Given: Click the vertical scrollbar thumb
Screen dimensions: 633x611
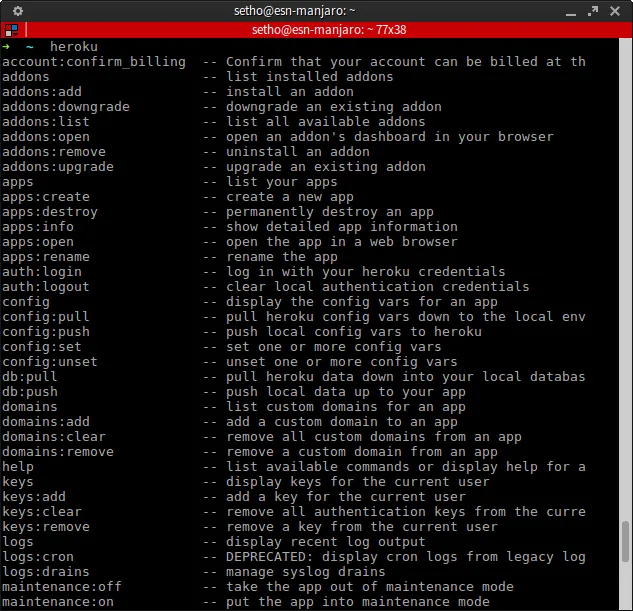Looking at the screenshot, I should click(x=625, y=541).
